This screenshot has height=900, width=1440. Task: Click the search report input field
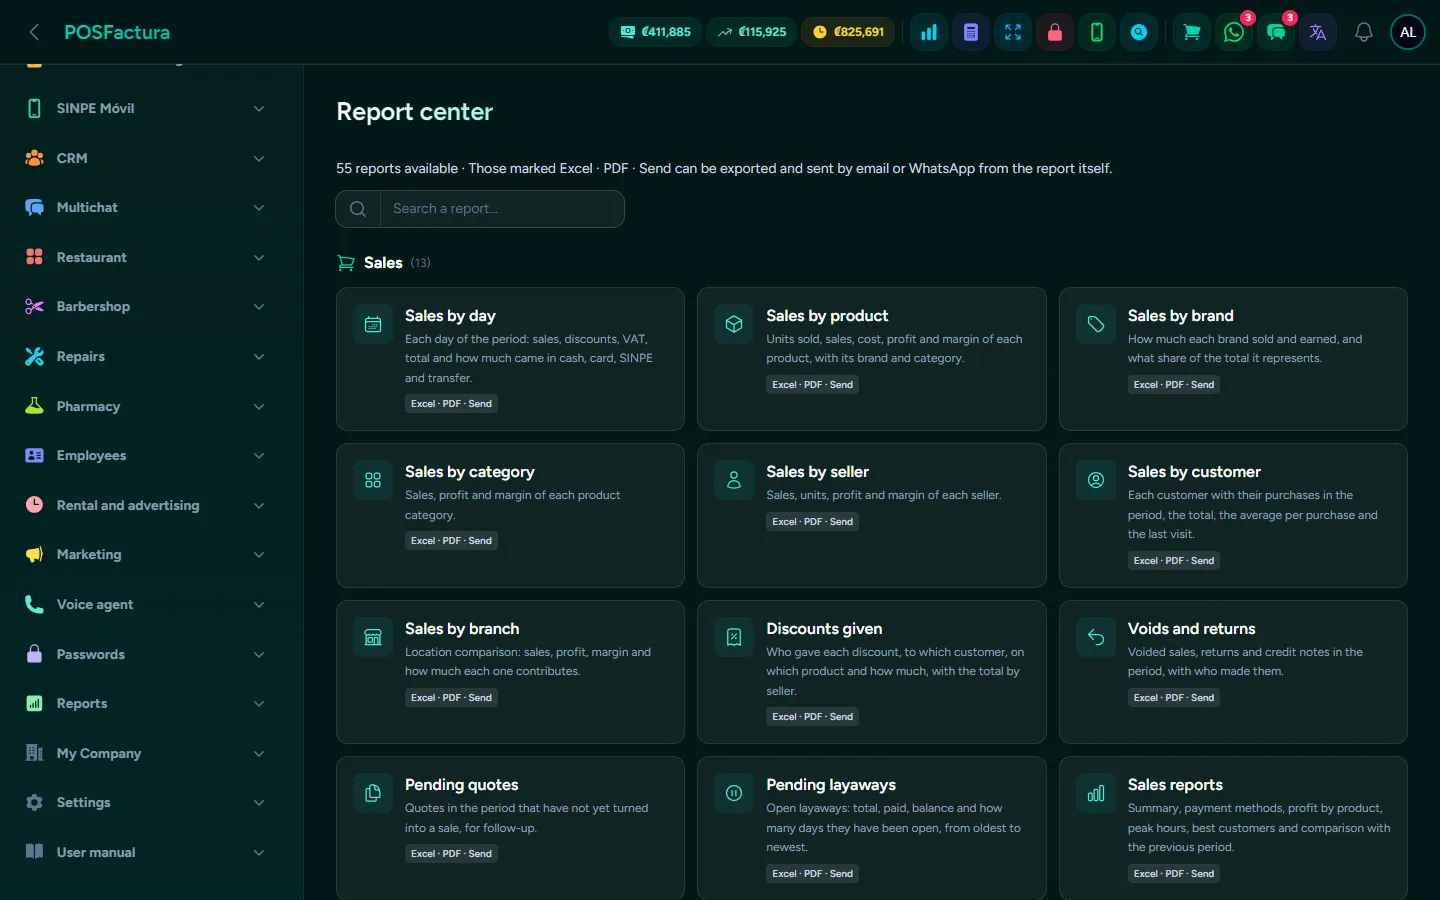[502, 209]
